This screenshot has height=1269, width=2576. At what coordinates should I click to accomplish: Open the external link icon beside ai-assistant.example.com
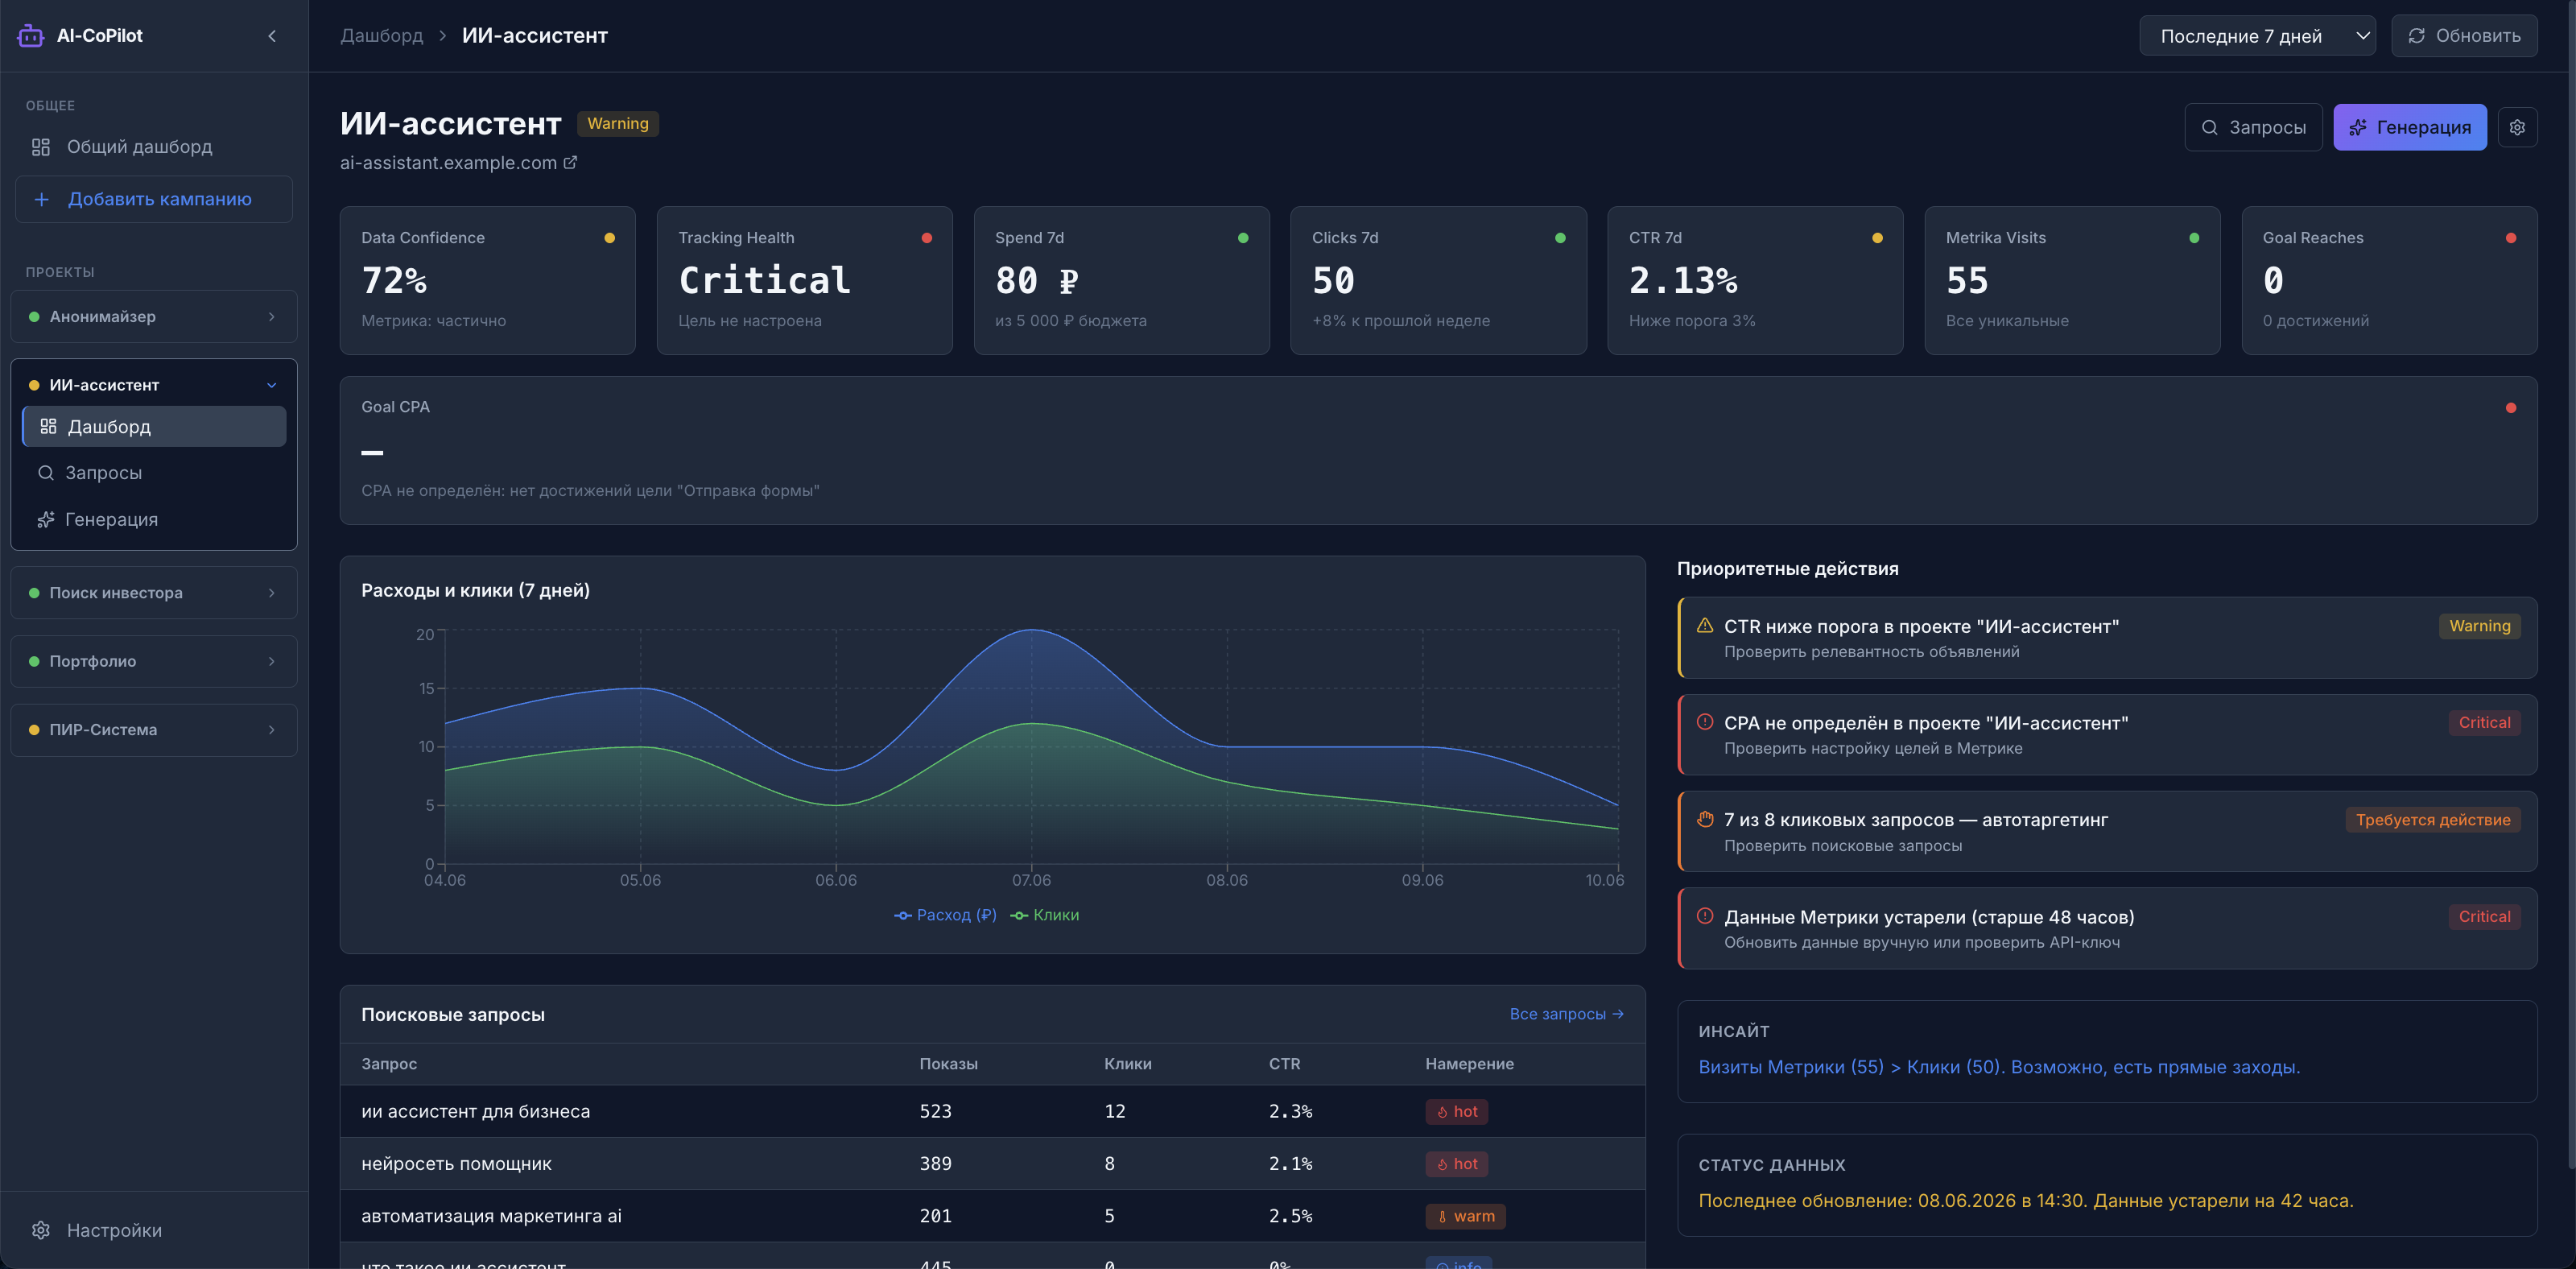click(x=570, y=162)
